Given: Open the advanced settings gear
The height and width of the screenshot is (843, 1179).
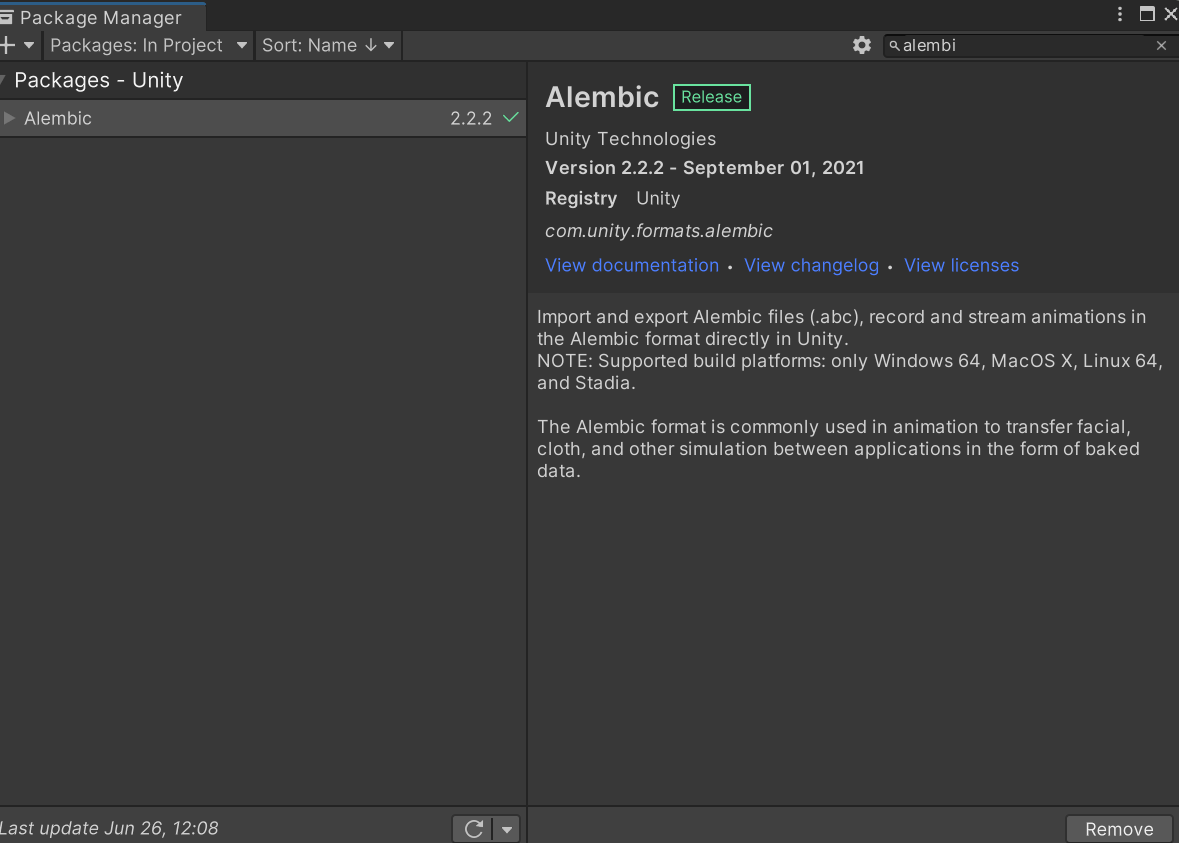Looking at the screenshot, I should [x=862, y=45].
